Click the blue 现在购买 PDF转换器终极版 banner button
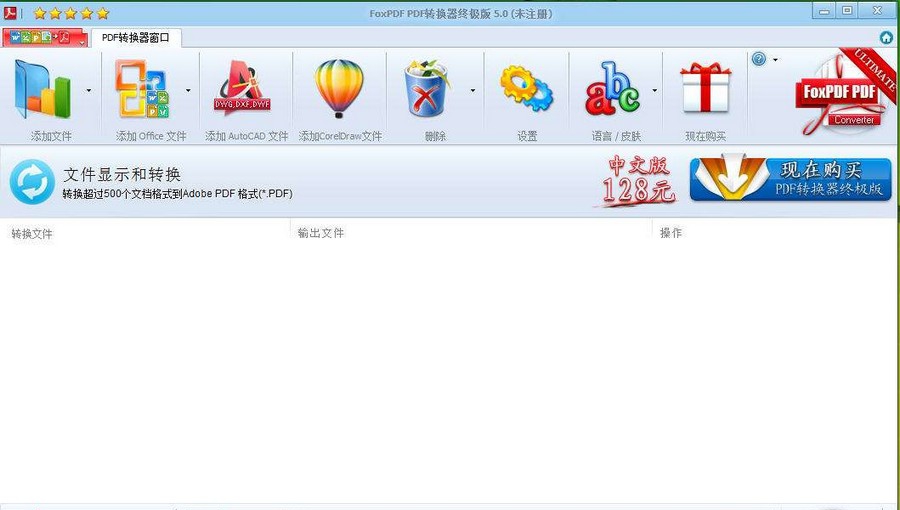 click(x=790, y=179)
